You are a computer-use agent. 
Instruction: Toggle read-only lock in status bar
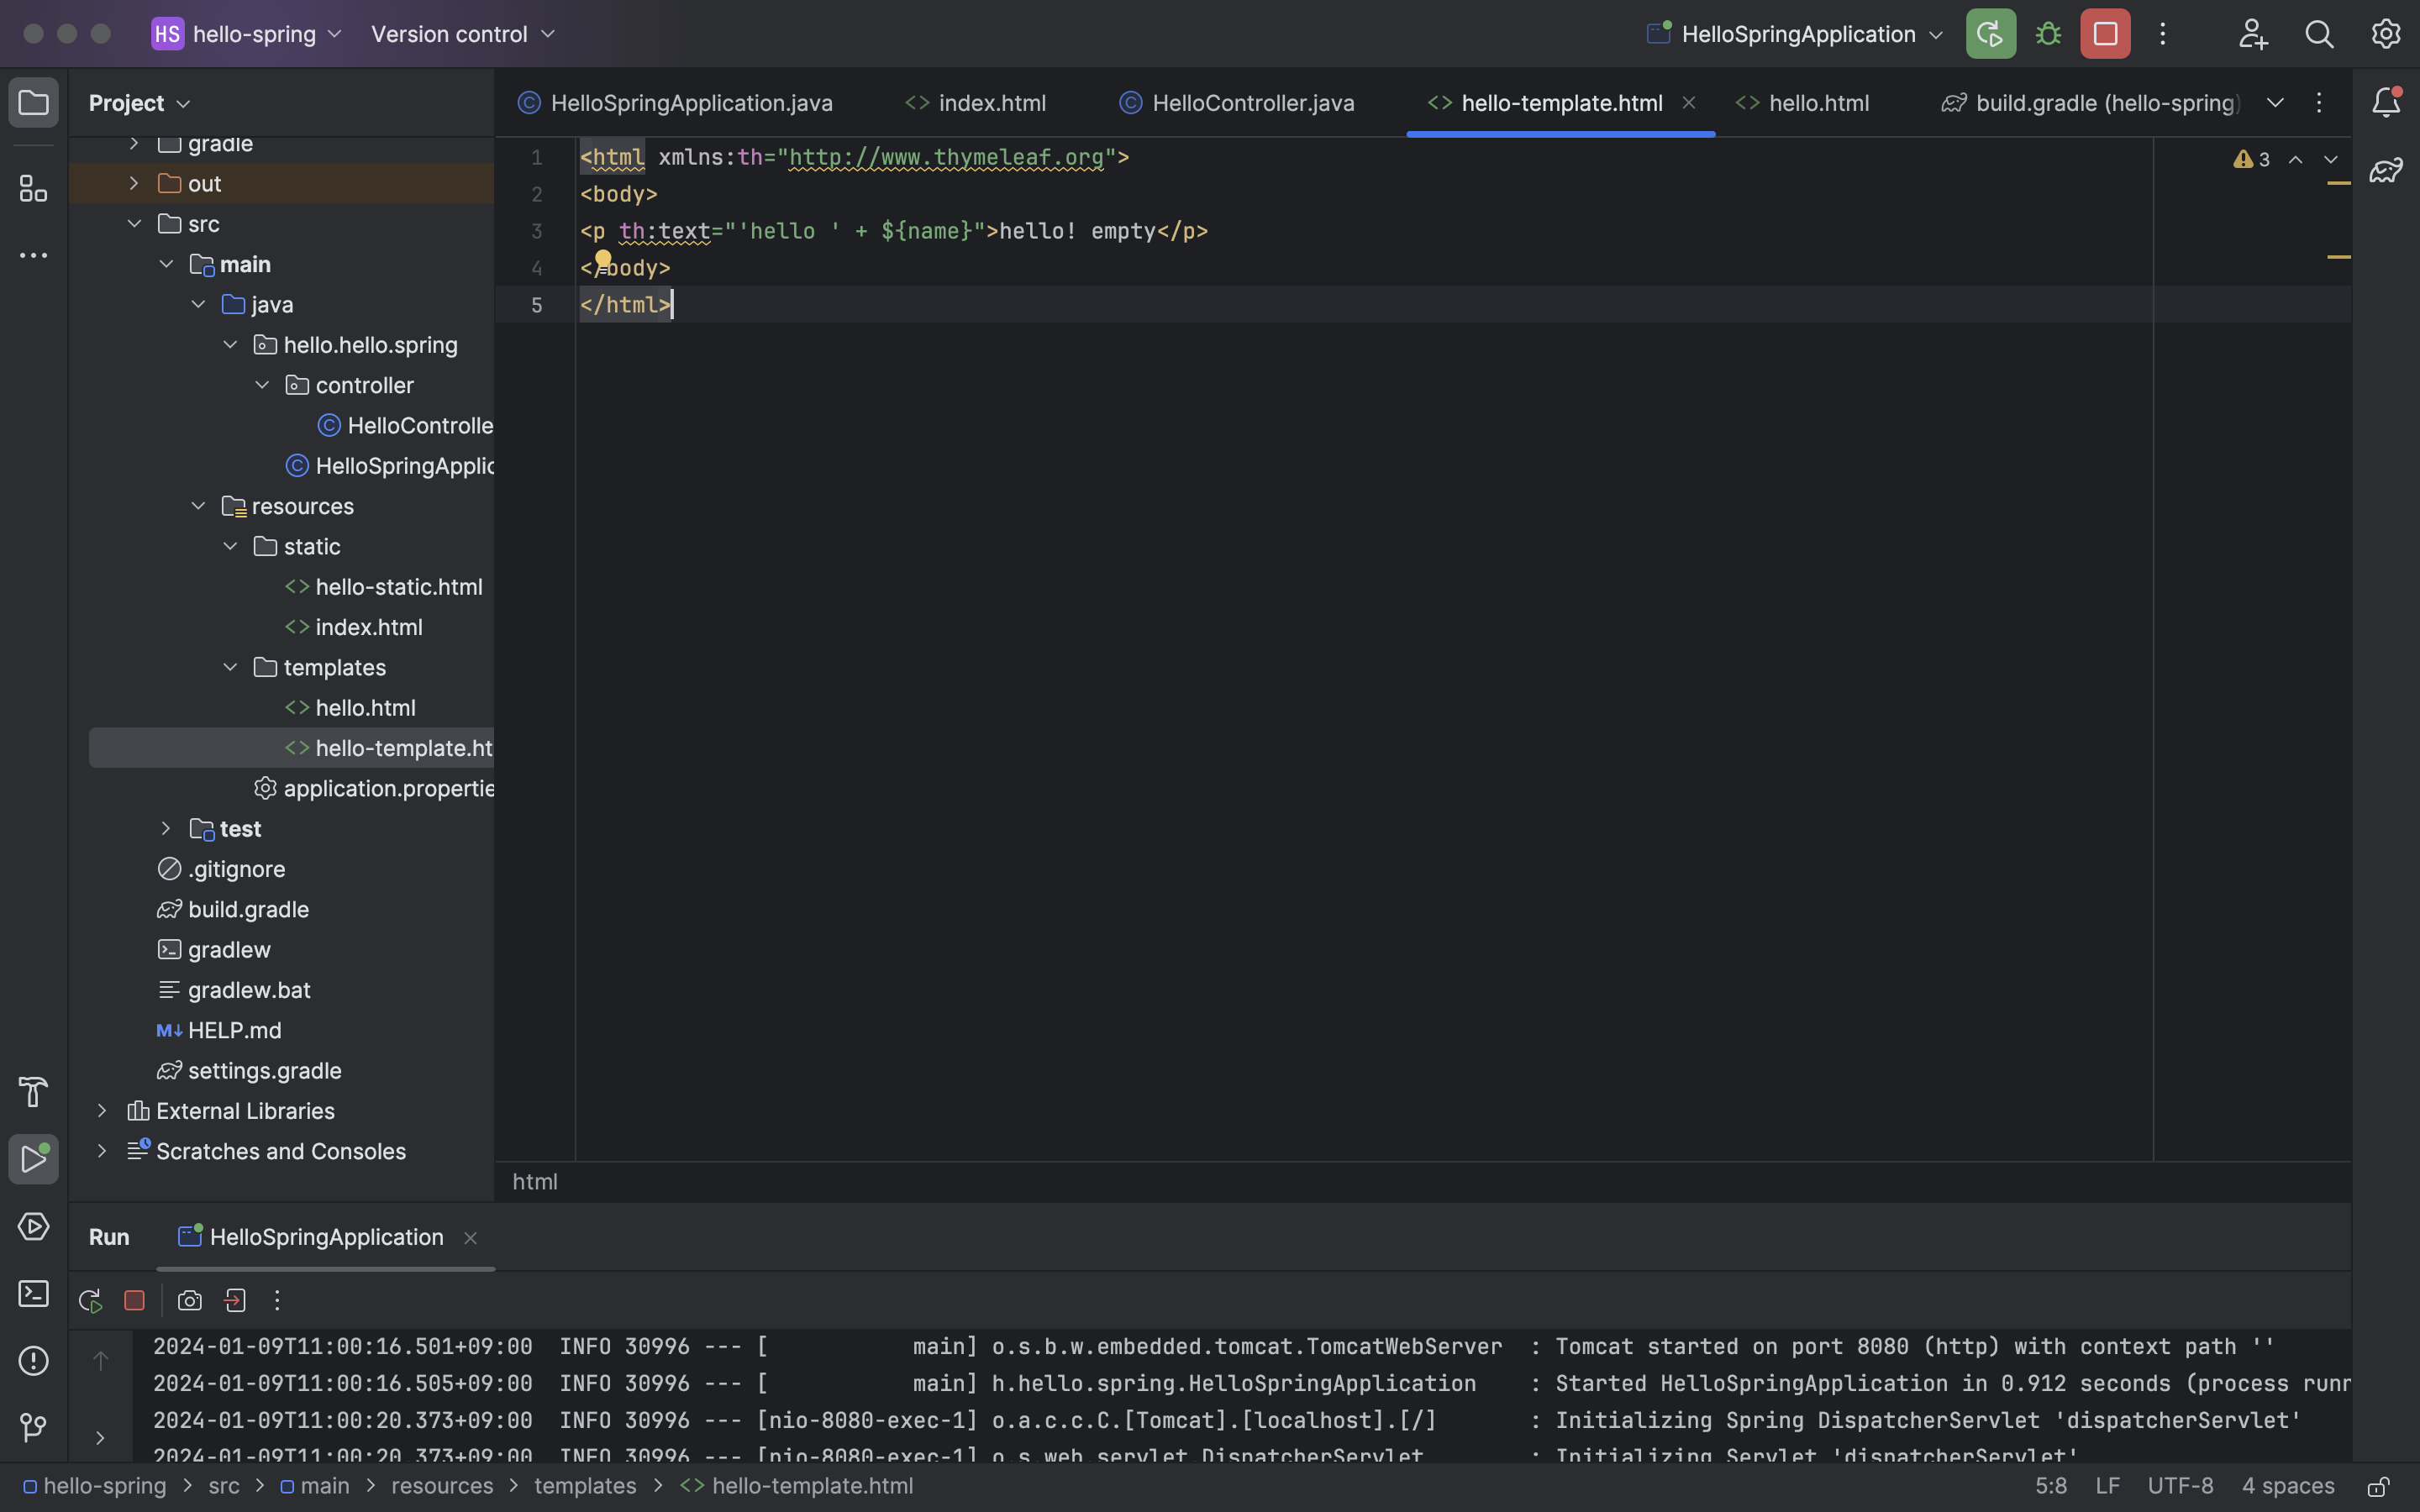[x=2379, y=1486]
